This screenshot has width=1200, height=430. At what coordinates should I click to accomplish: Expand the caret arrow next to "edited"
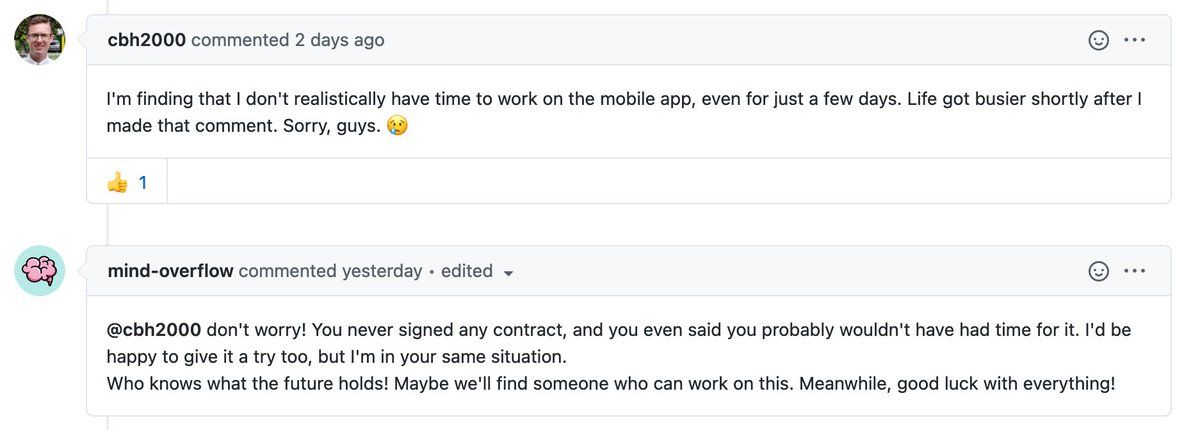pos(508,273)
